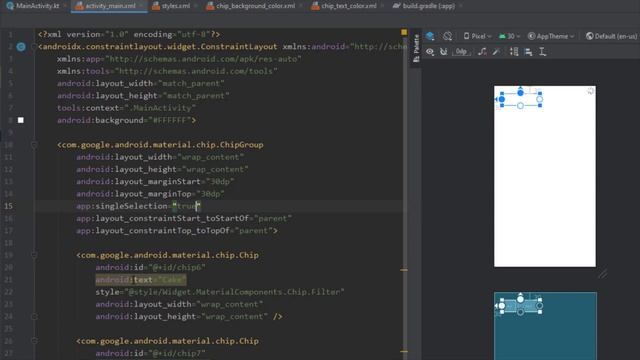This screenshot has width=640, height=360.
Task: Click the xmlns:tools namespace line
Action: [x=167, y=71]
